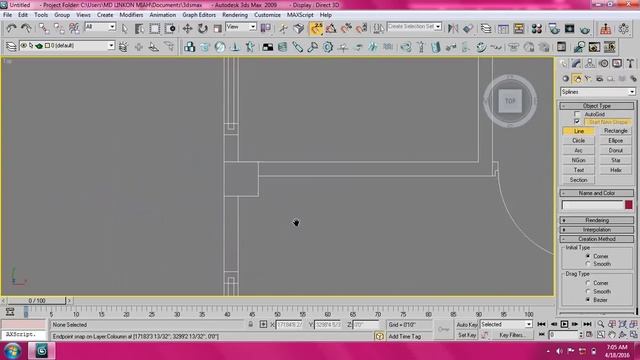Switch to the Display panel tab
This screenshot has height=360, width=640.
point(617,63)
